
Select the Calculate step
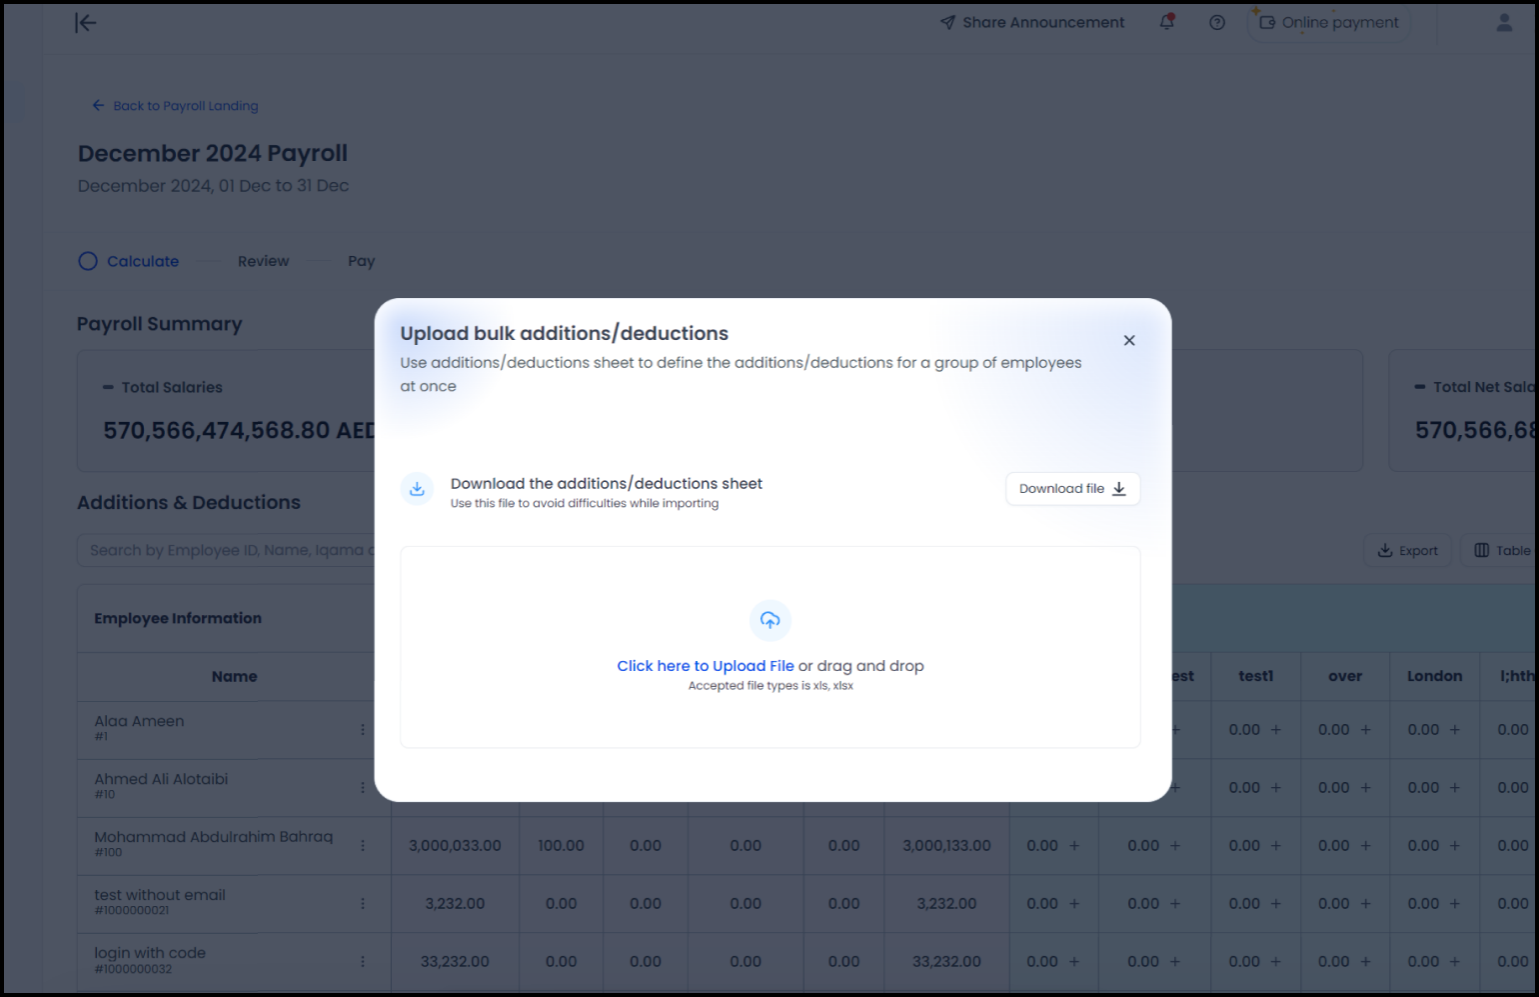(129, 261)
